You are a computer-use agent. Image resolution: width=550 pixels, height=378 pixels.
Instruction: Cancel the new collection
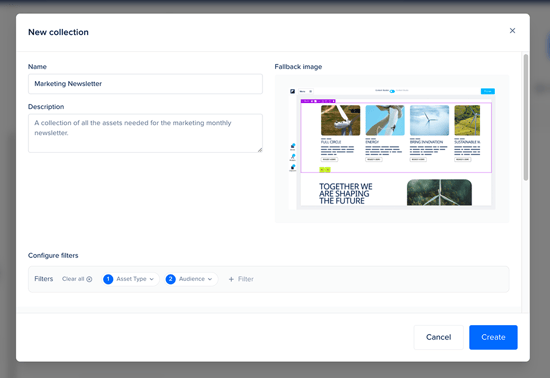tap(438, 337)
